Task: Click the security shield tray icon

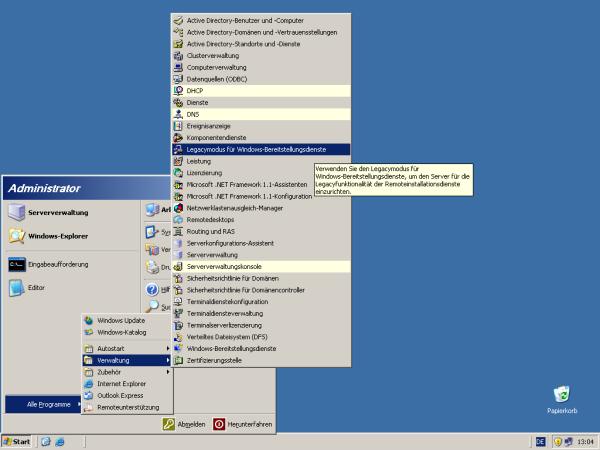Action: pyautogui.click(x=558, y=442)
